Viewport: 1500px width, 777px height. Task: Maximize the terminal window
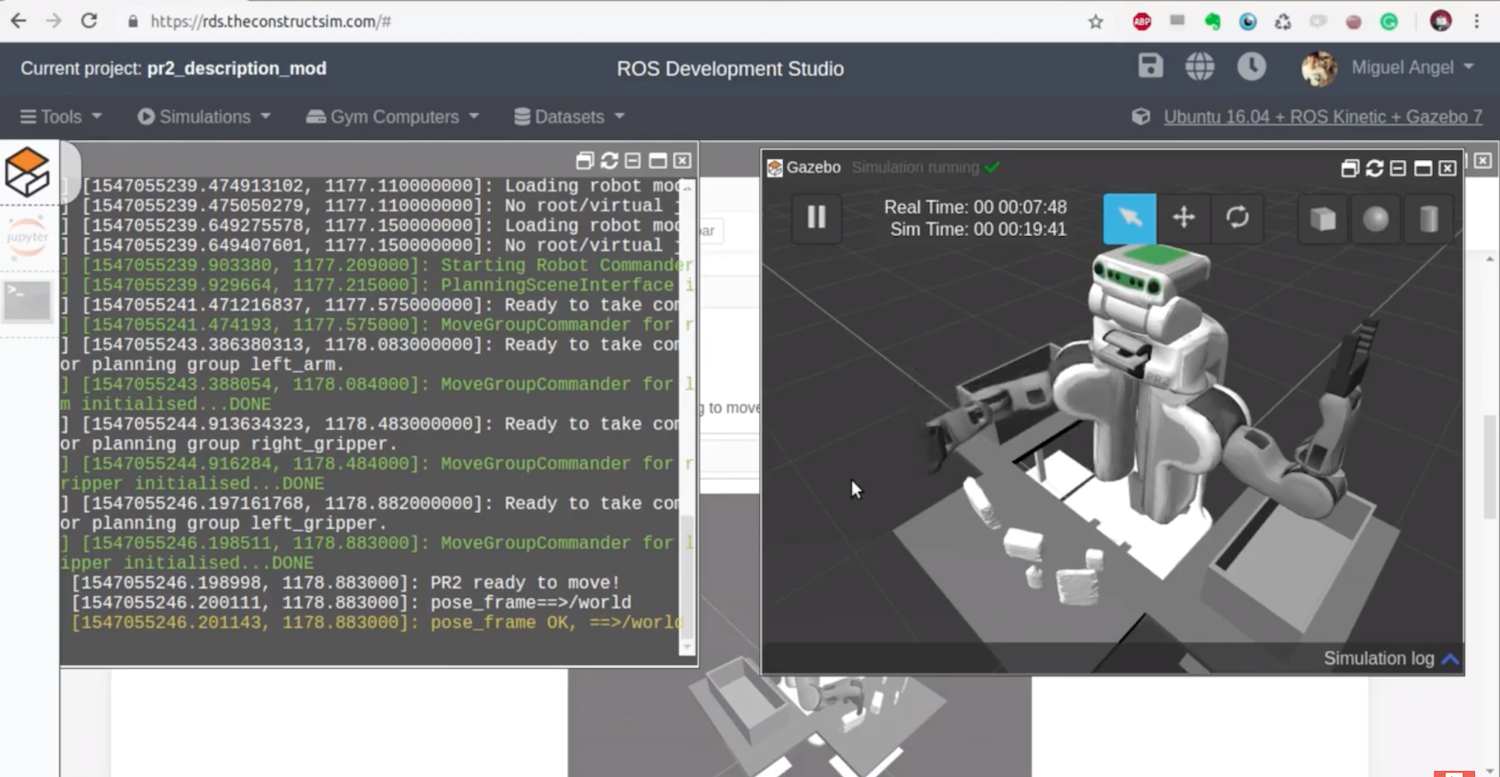(658, 160)
